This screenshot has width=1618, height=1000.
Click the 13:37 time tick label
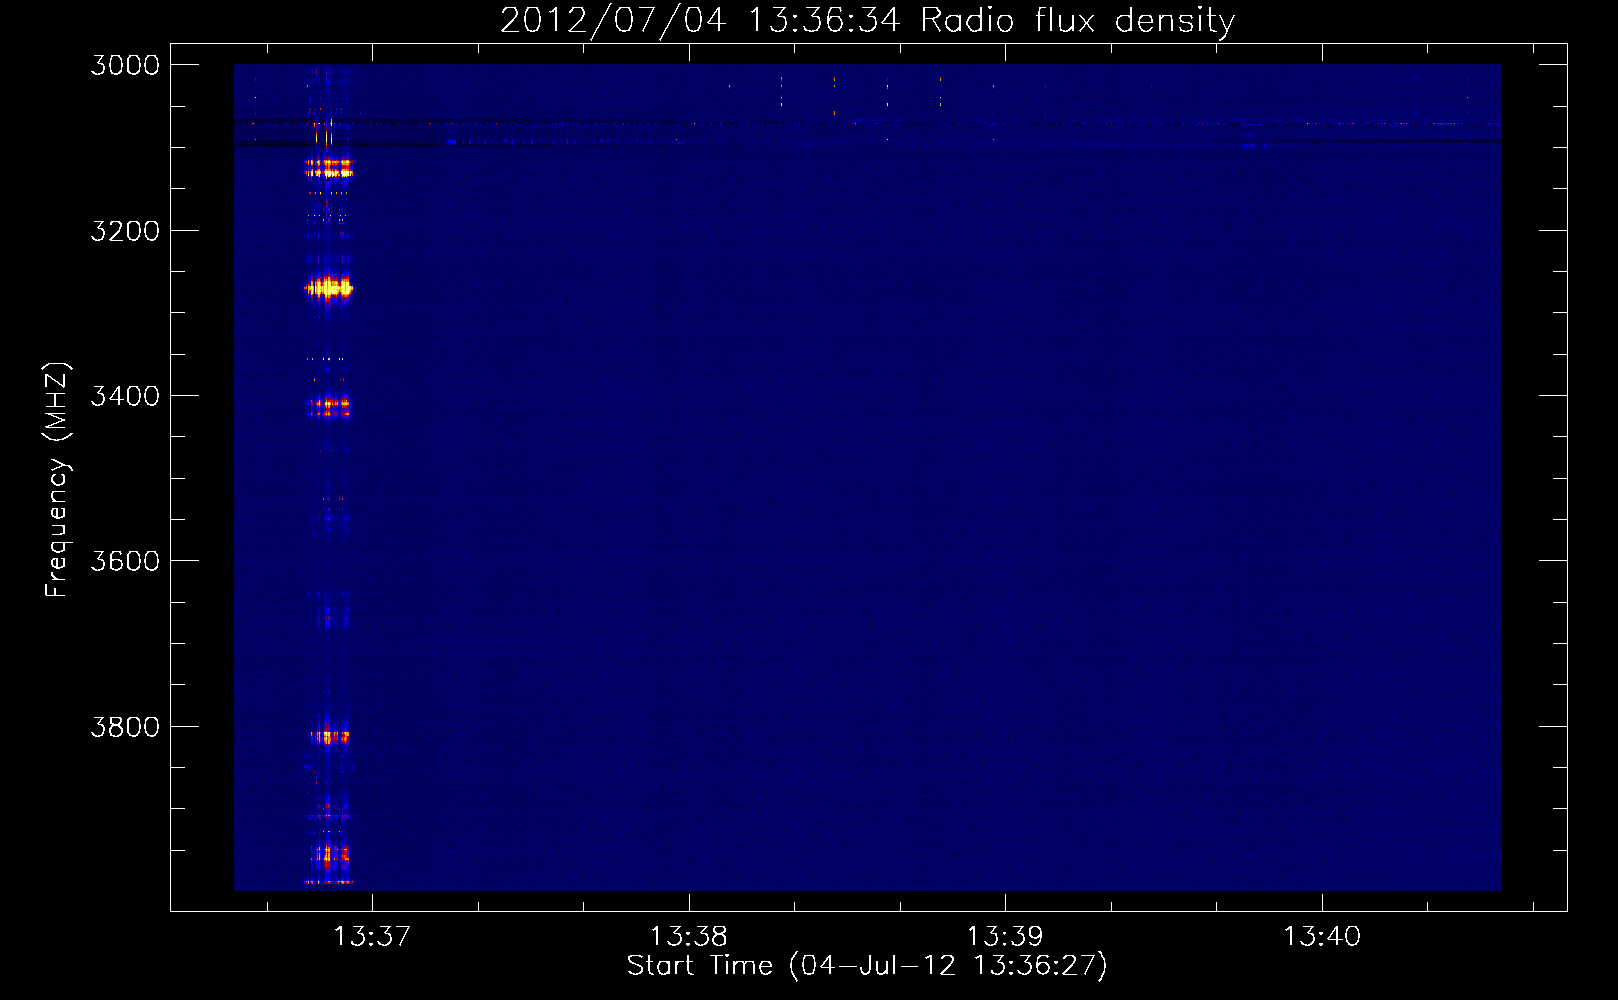pyautogui.click(x=372, y=936)
